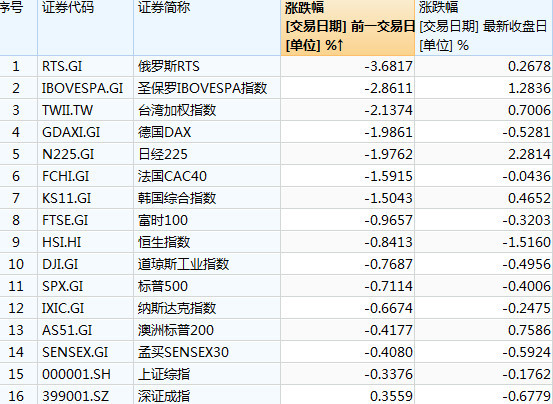Select name 法国CAC40
Image resolution: width=553 pixels, height=404 pixels.
pos(172,176)
